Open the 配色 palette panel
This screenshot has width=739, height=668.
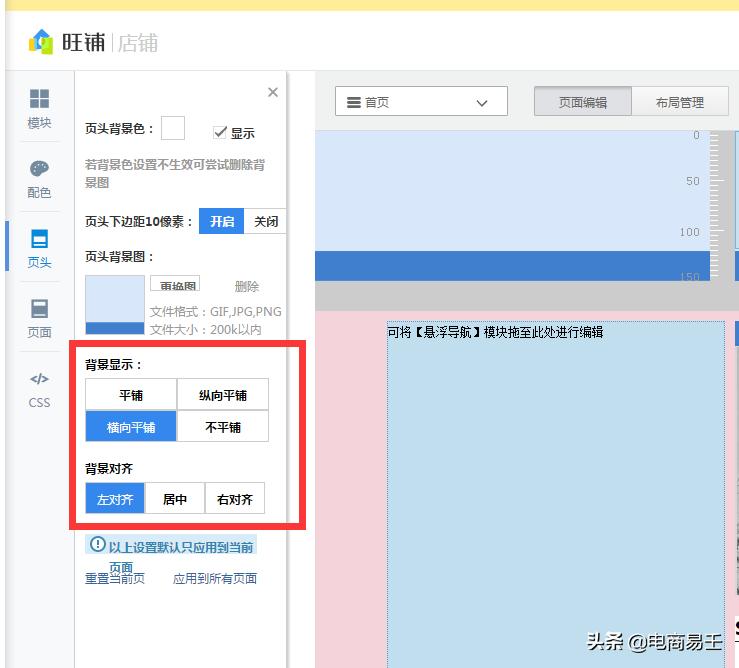click(39, 179)
